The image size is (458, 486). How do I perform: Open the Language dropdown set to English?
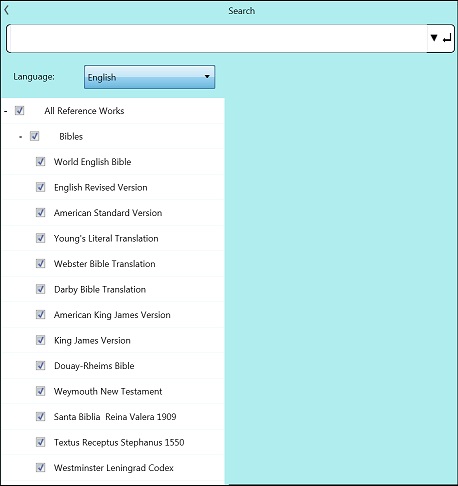point(149,77)
